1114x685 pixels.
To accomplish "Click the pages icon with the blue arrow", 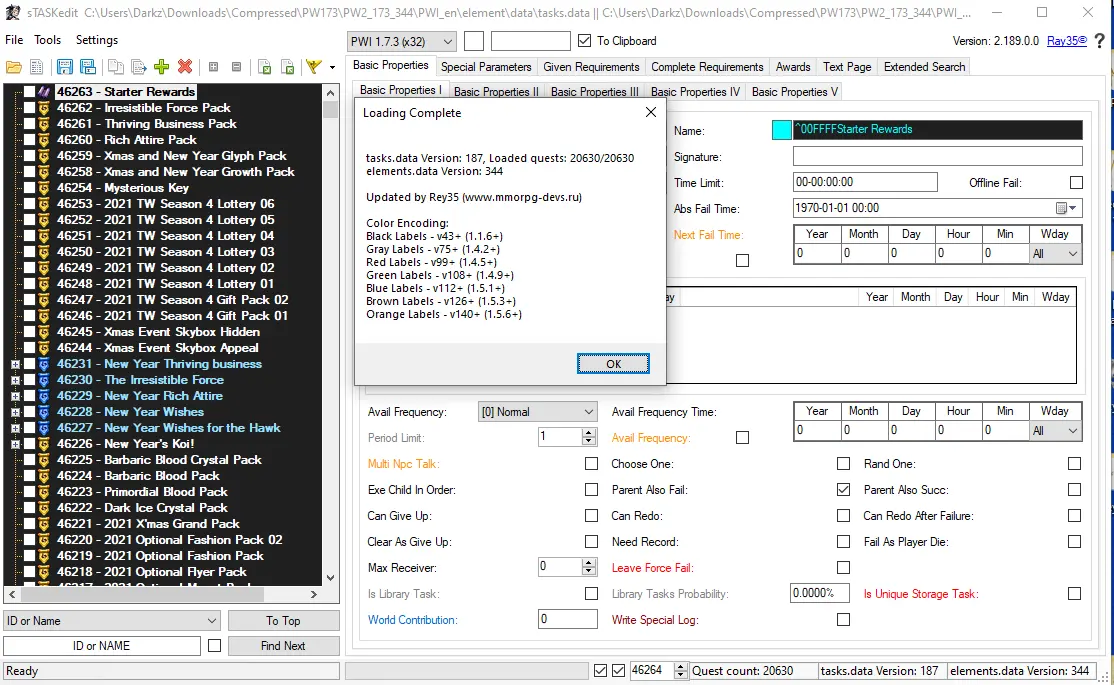I will [139, 68].
